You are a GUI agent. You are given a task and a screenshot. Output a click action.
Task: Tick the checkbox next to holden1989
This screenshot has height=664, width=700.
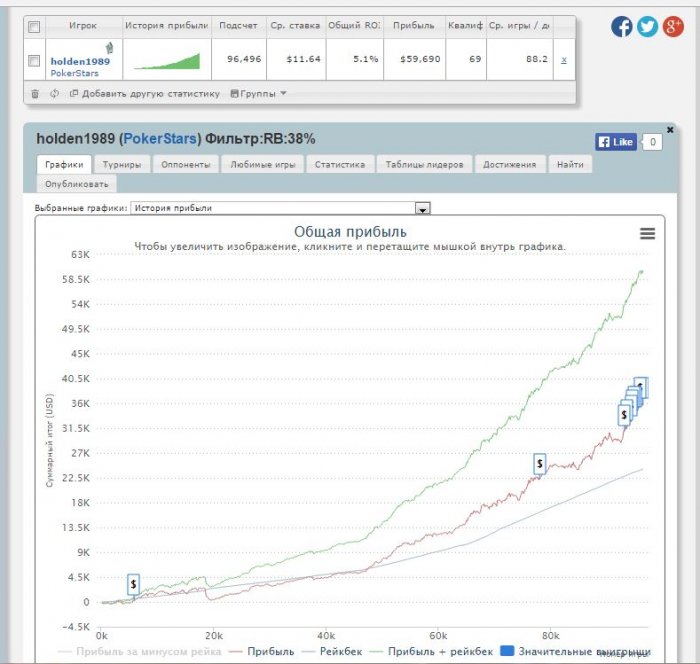tap(34, 61)
